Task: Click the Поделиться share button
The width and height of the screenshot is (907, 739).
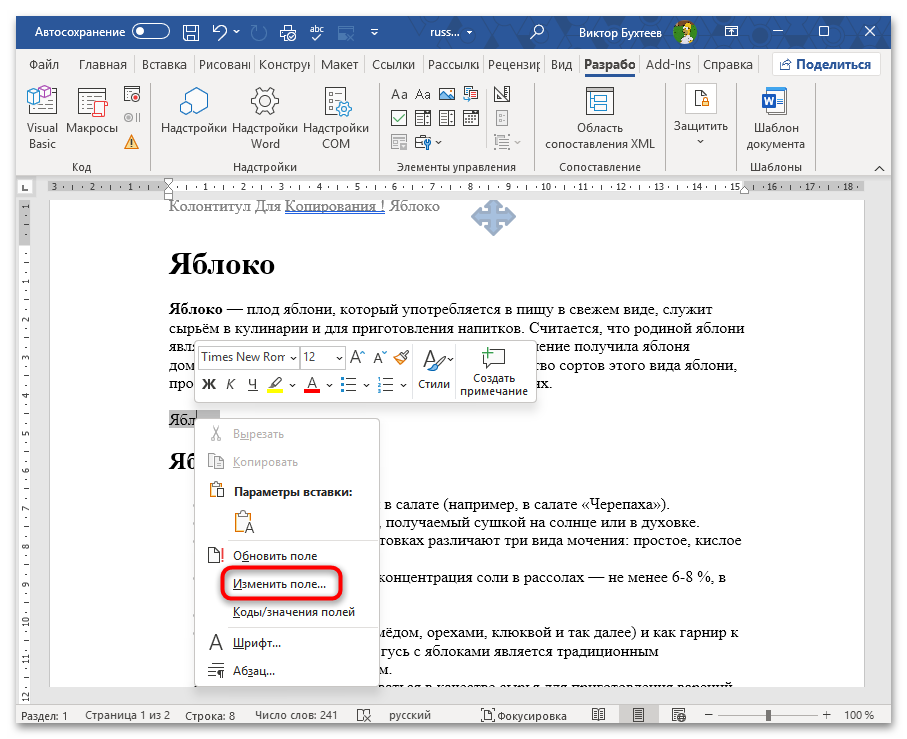Action: pyautogui.click(x=826, y=64)
